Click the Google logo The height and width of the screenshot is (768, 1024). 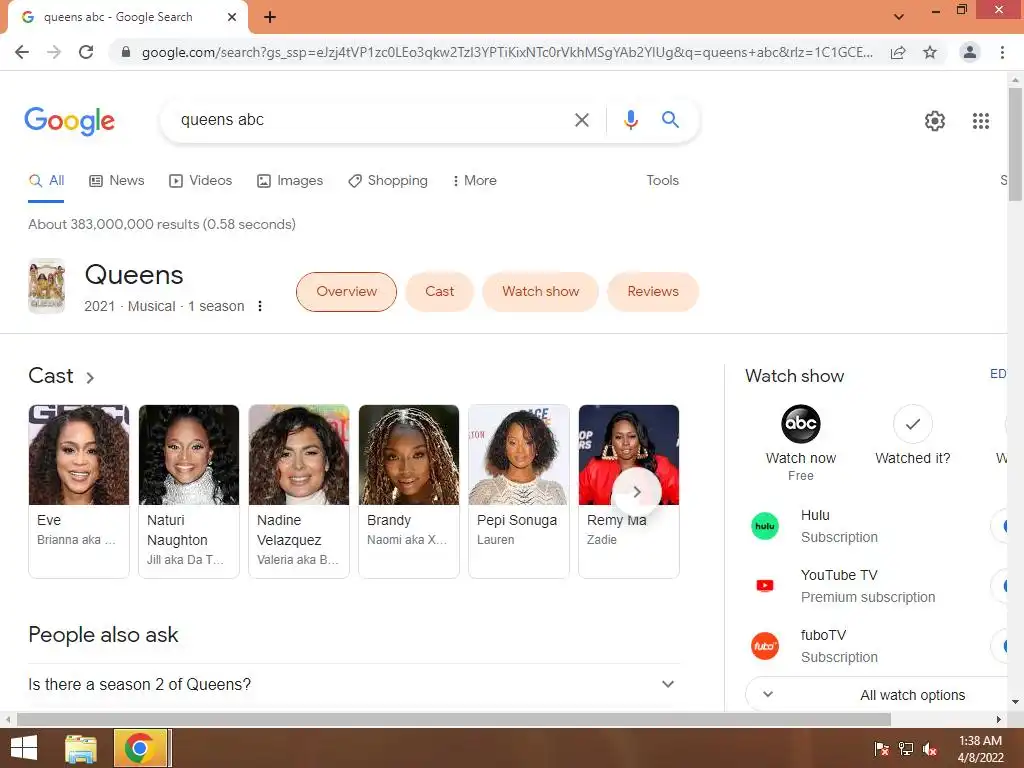pyautogui.click(x=69, y=121)
